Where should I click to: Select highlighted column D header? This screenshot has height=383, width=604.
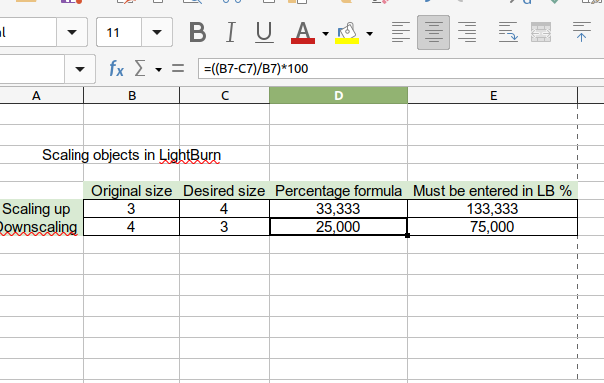339,96
